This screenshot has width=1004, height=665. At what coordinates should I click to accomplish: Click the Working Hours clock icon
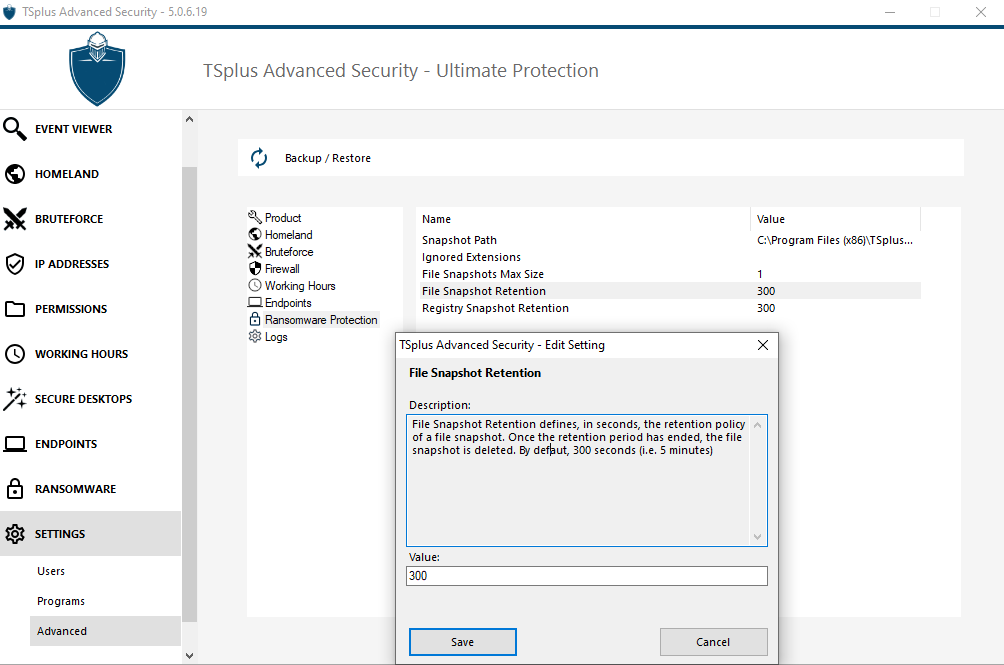click(x=15, y=354)
